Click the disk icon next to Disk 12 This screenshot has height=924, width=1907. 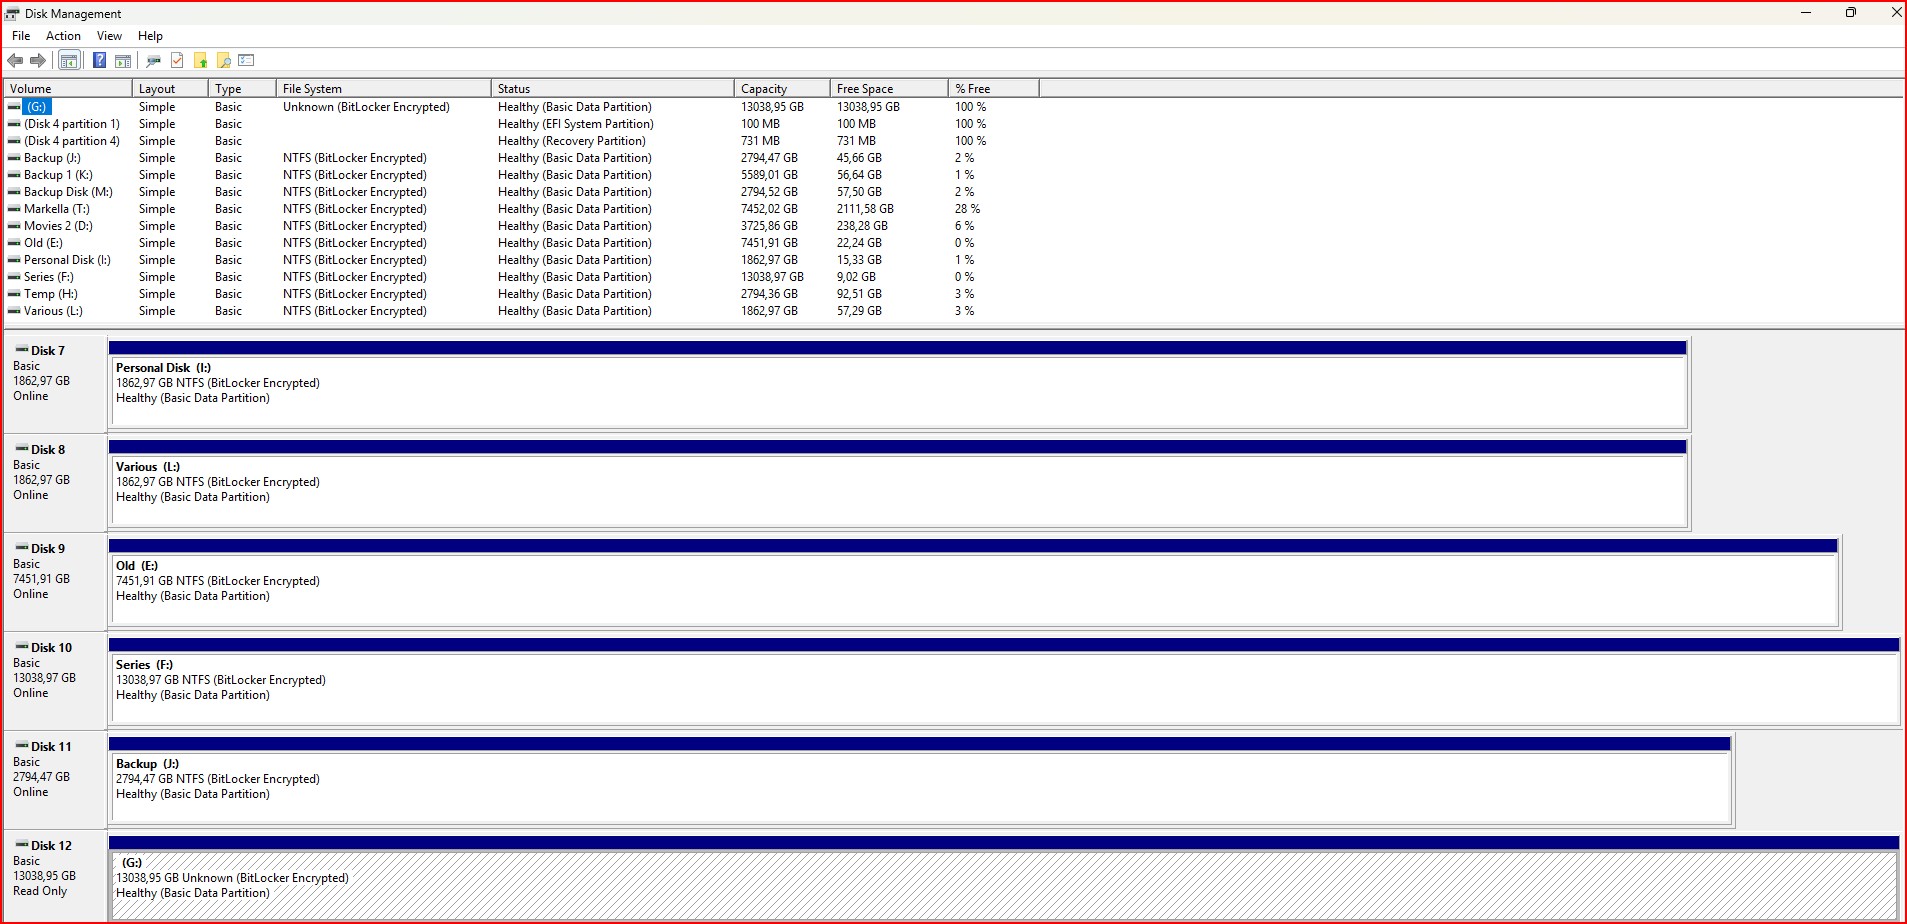pos(22,845)
